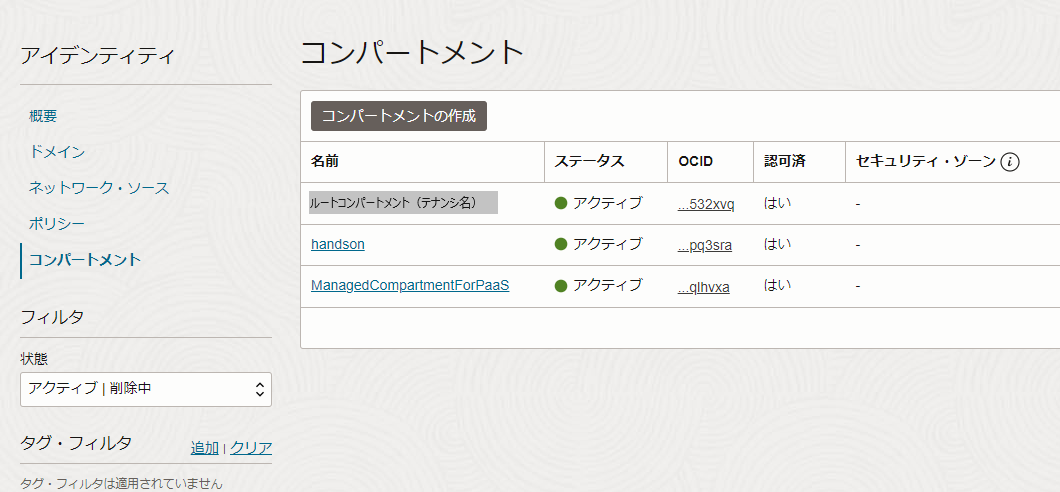
Task: Click the OCID link ...qlhvxa
Action: click(704, 287)
